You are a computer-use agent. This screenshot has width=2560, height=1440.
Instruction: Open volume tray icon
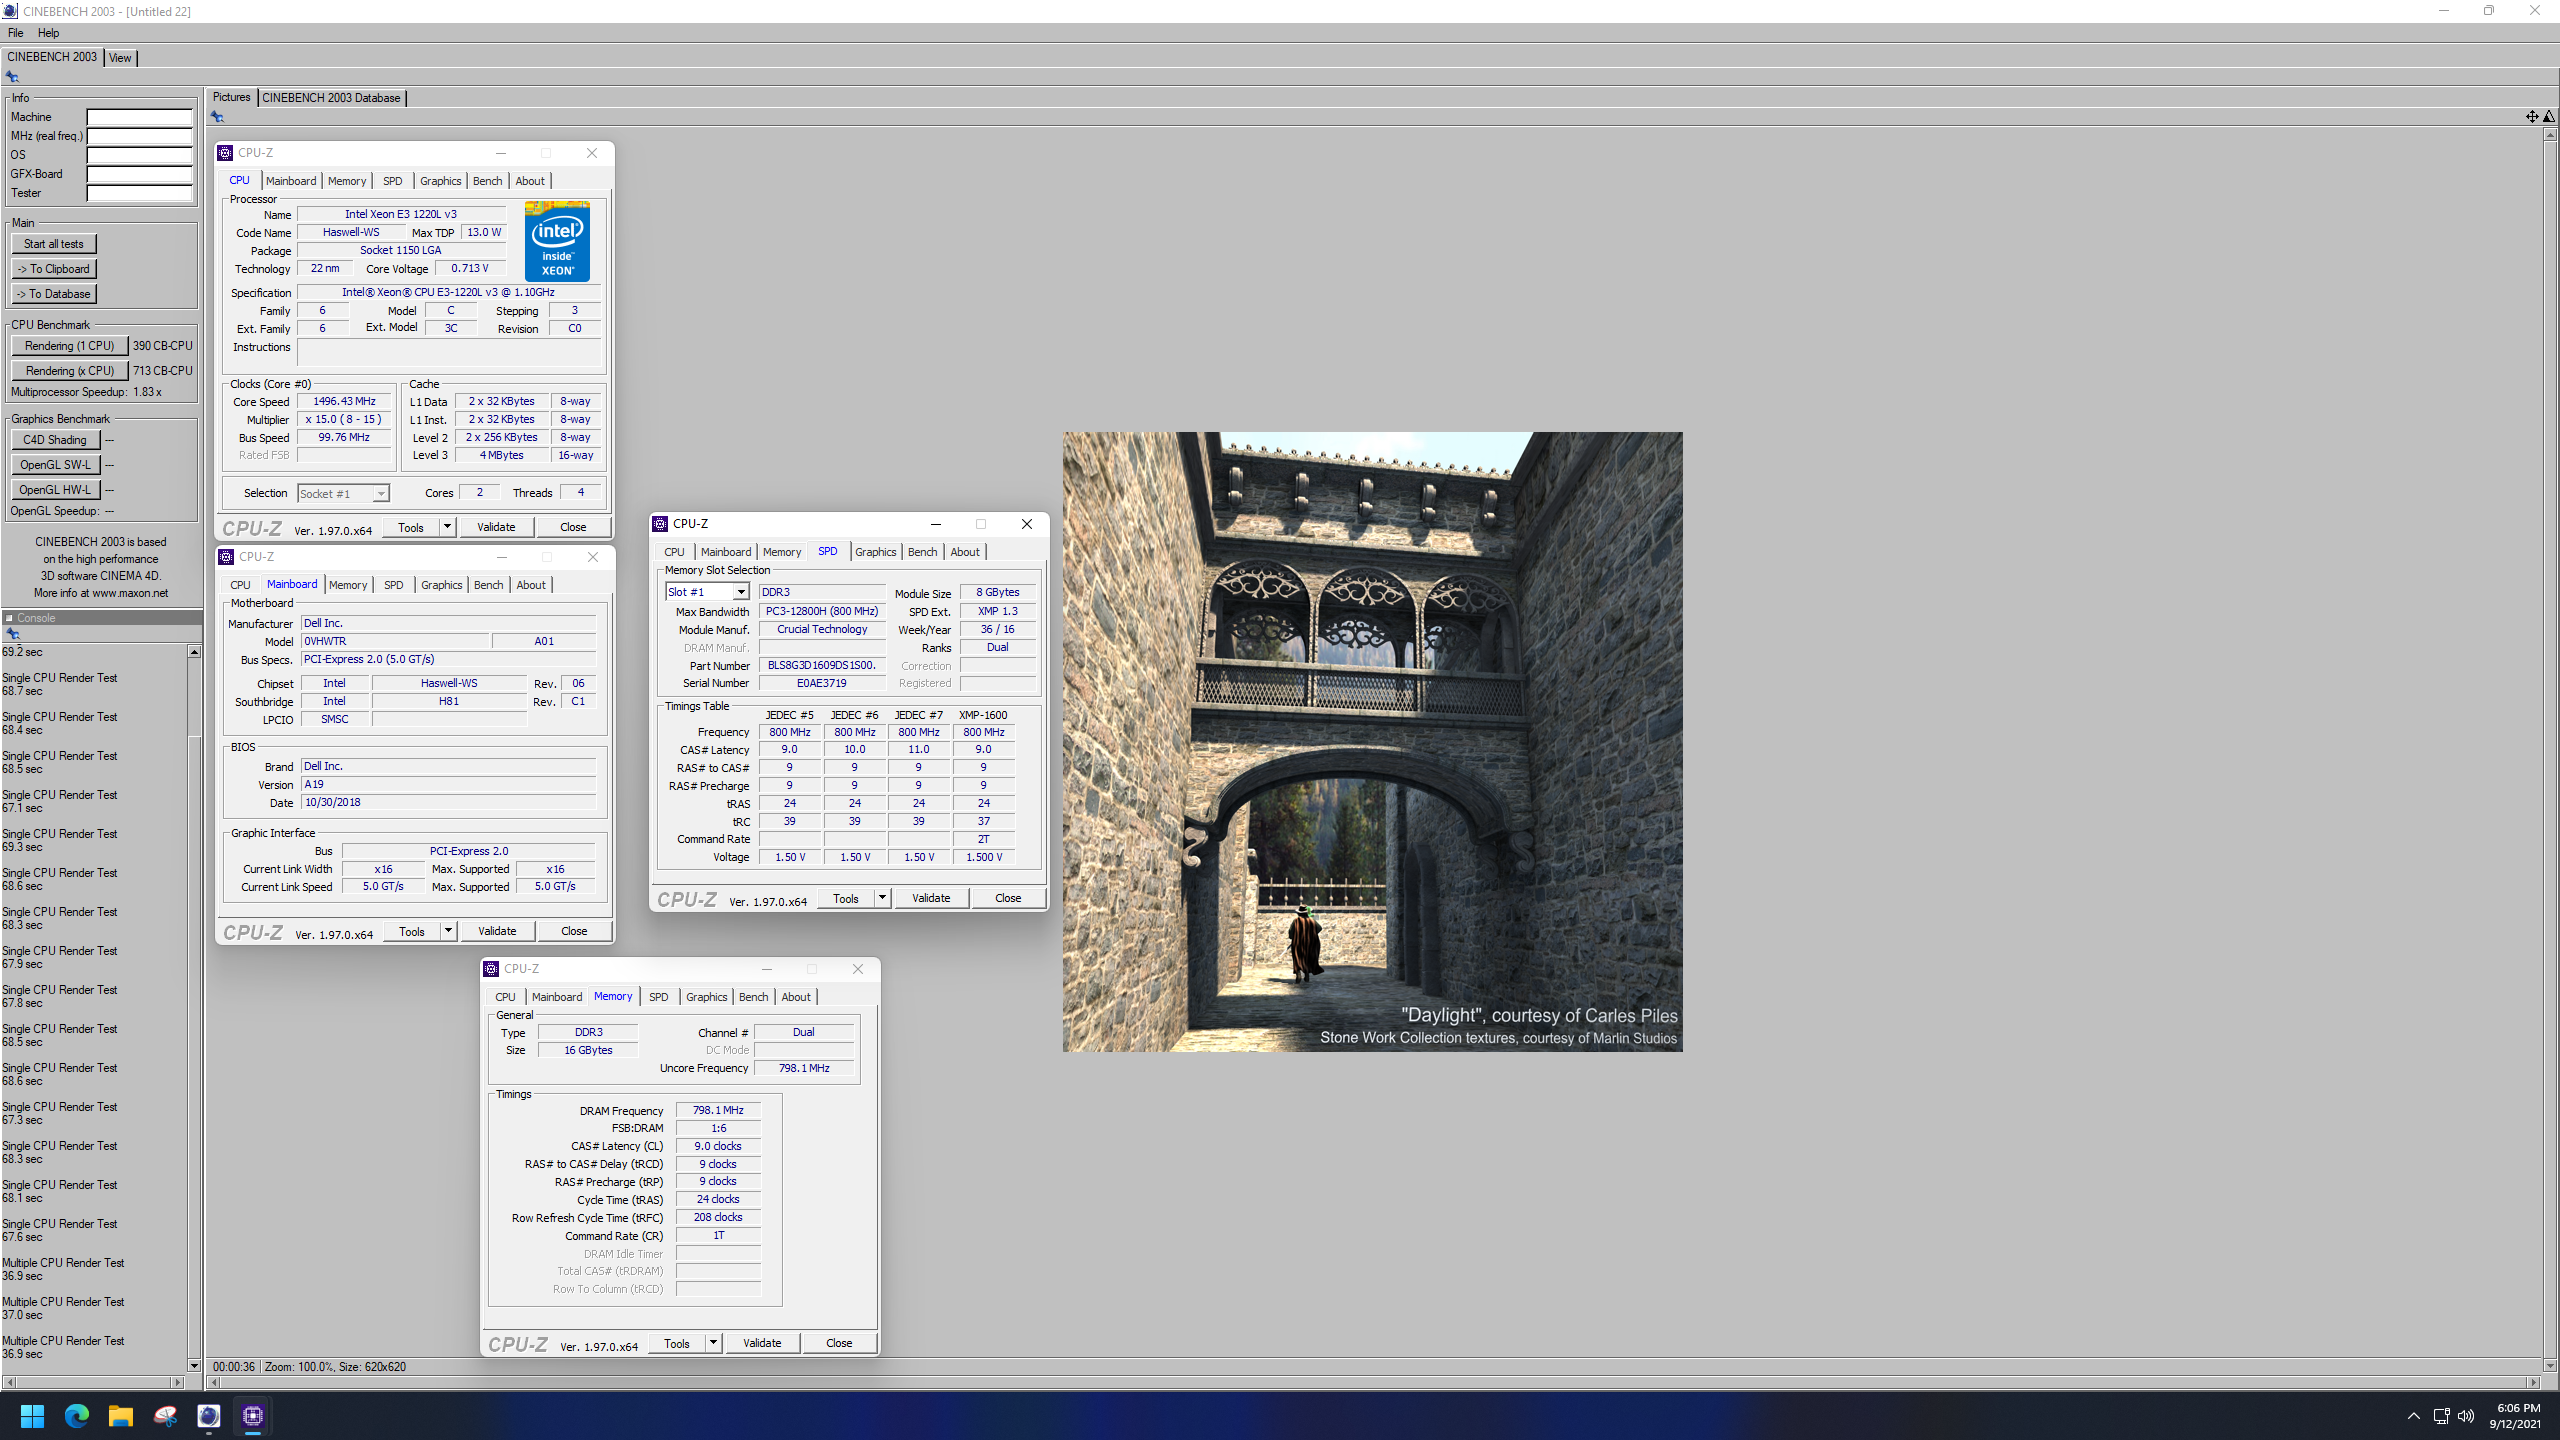pyautogui.click(x=2466, y=1416)
